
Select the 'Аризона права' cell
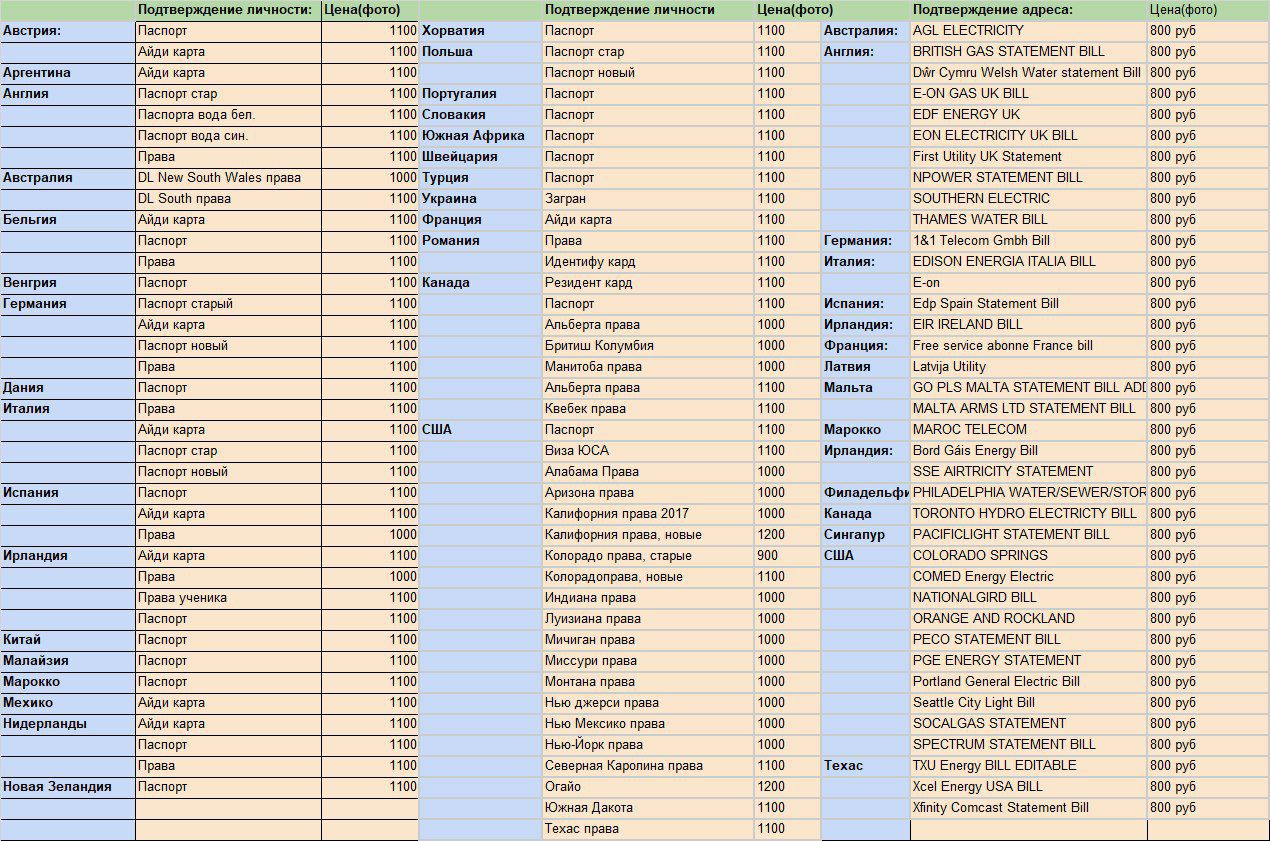648,493
